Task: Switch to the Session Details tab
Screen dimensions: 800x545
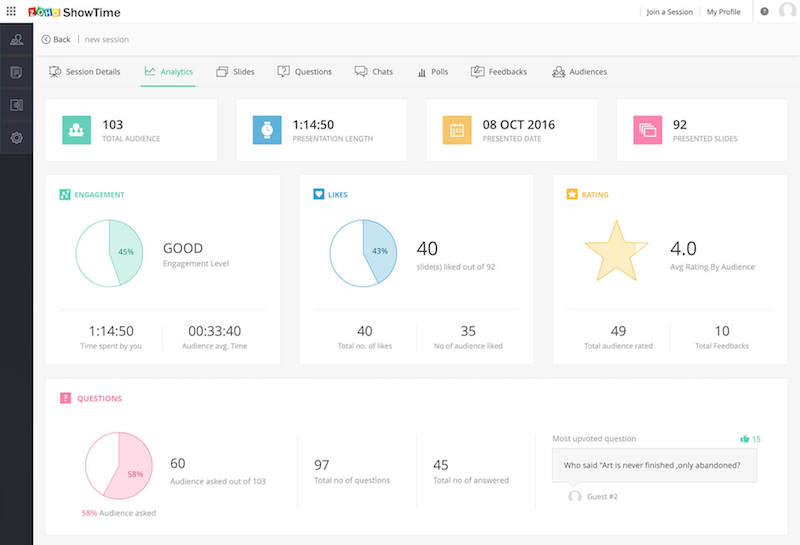Action: [85, 72]
